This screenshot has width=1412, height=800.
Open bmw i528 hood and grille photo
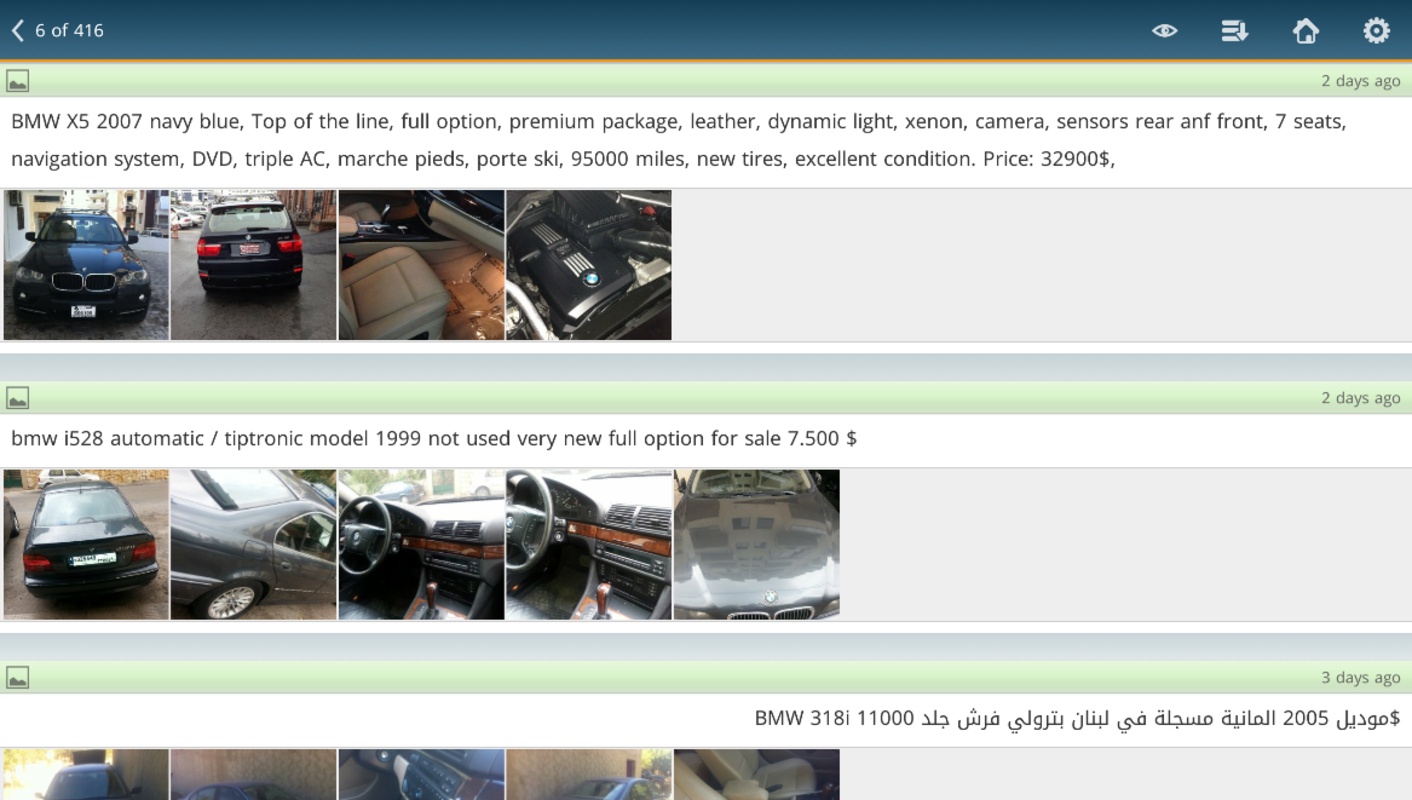(757, 545)
